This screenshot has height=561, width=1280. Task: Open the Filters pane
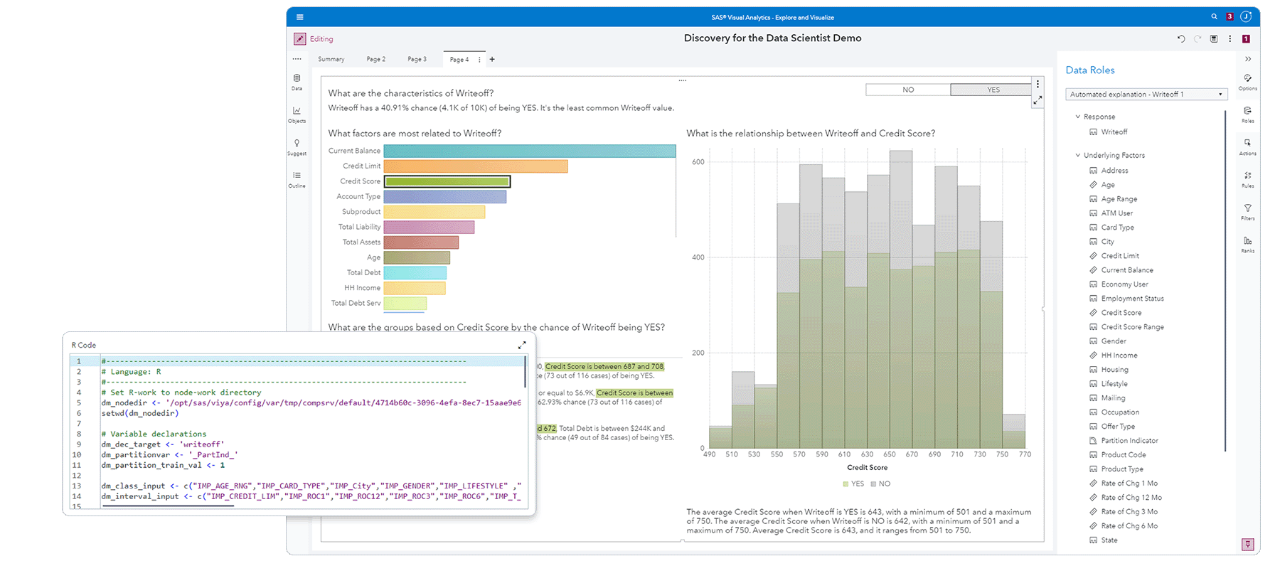1248,212
